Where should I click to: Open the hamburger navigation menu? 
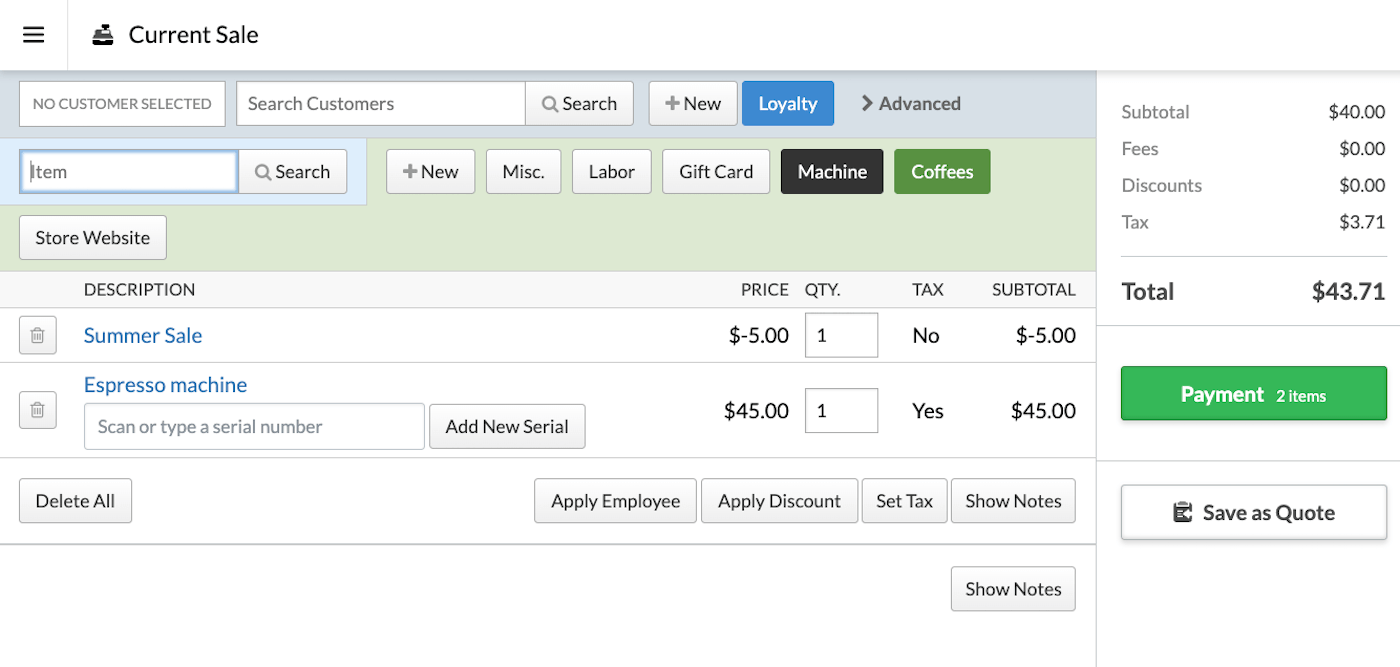tap(34, 35)
